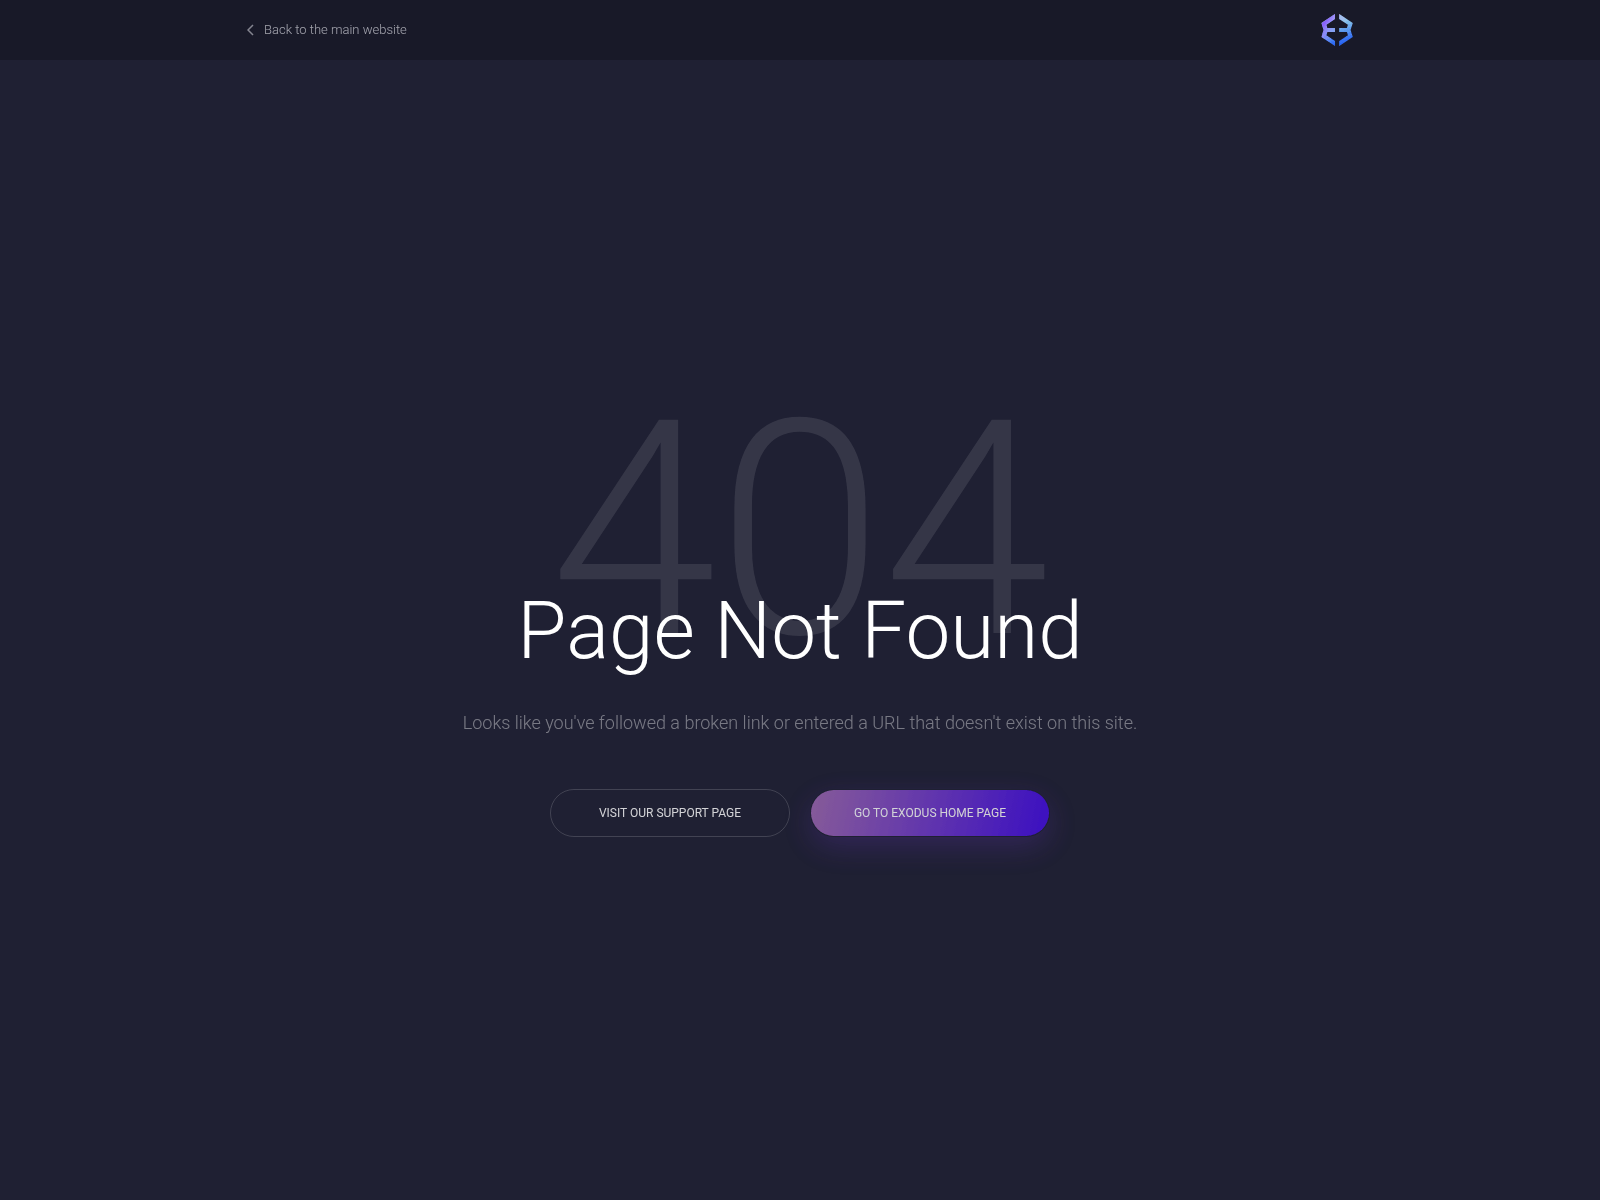The image size is (1600, 1200).
Task: Click the word URL in the description
Action: point(888,723)
